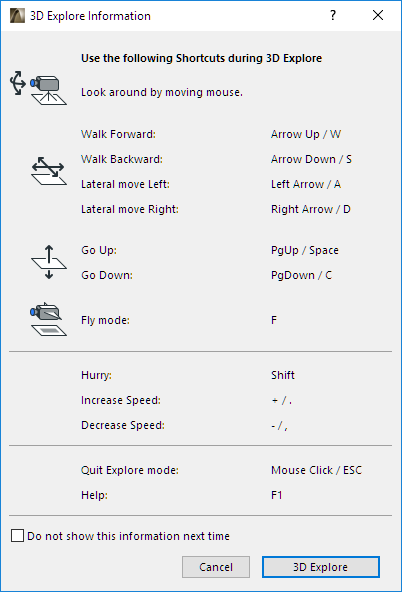This screenshot has width=402, height=592.
Task: Close the 3D Explore Information dialog
Action: [x=378, y=15]
